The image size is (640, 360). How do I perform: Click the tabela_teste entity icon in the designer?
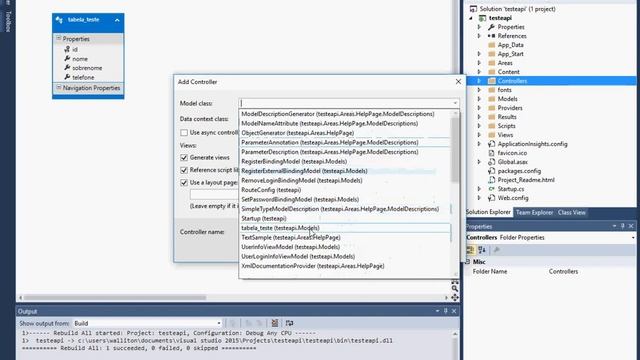coord(59,20)
